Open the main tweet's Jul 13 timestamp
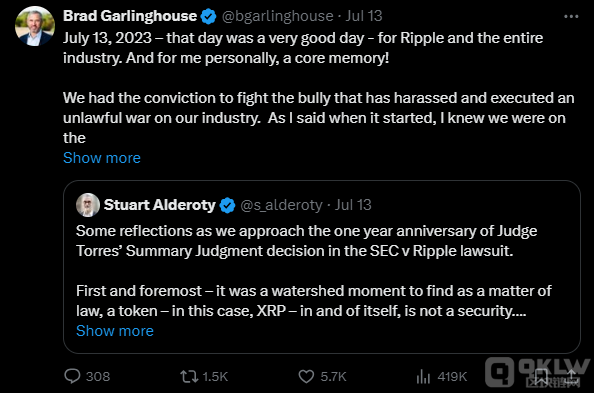 pyautogui.click(x=364, y=16)
